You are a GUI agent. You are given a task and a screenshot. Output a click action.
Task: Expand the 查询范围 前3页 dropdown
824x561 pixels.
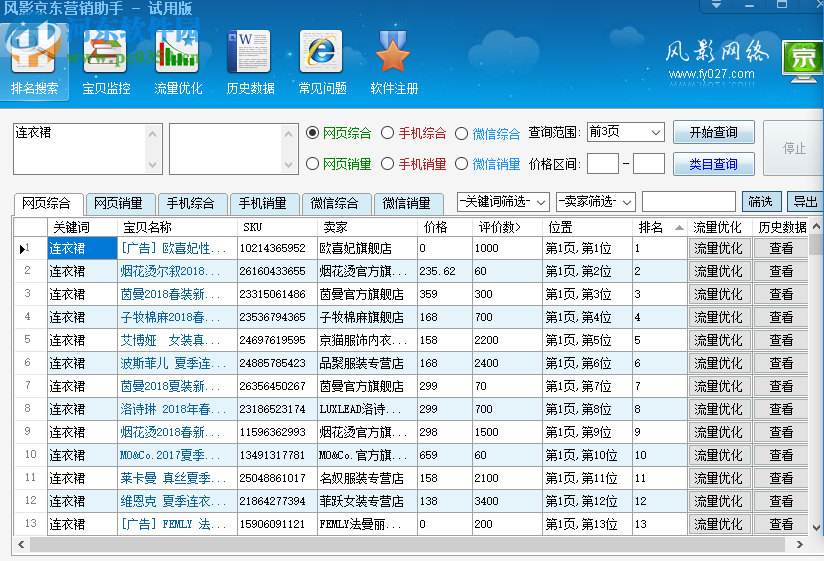coord(656,132)
